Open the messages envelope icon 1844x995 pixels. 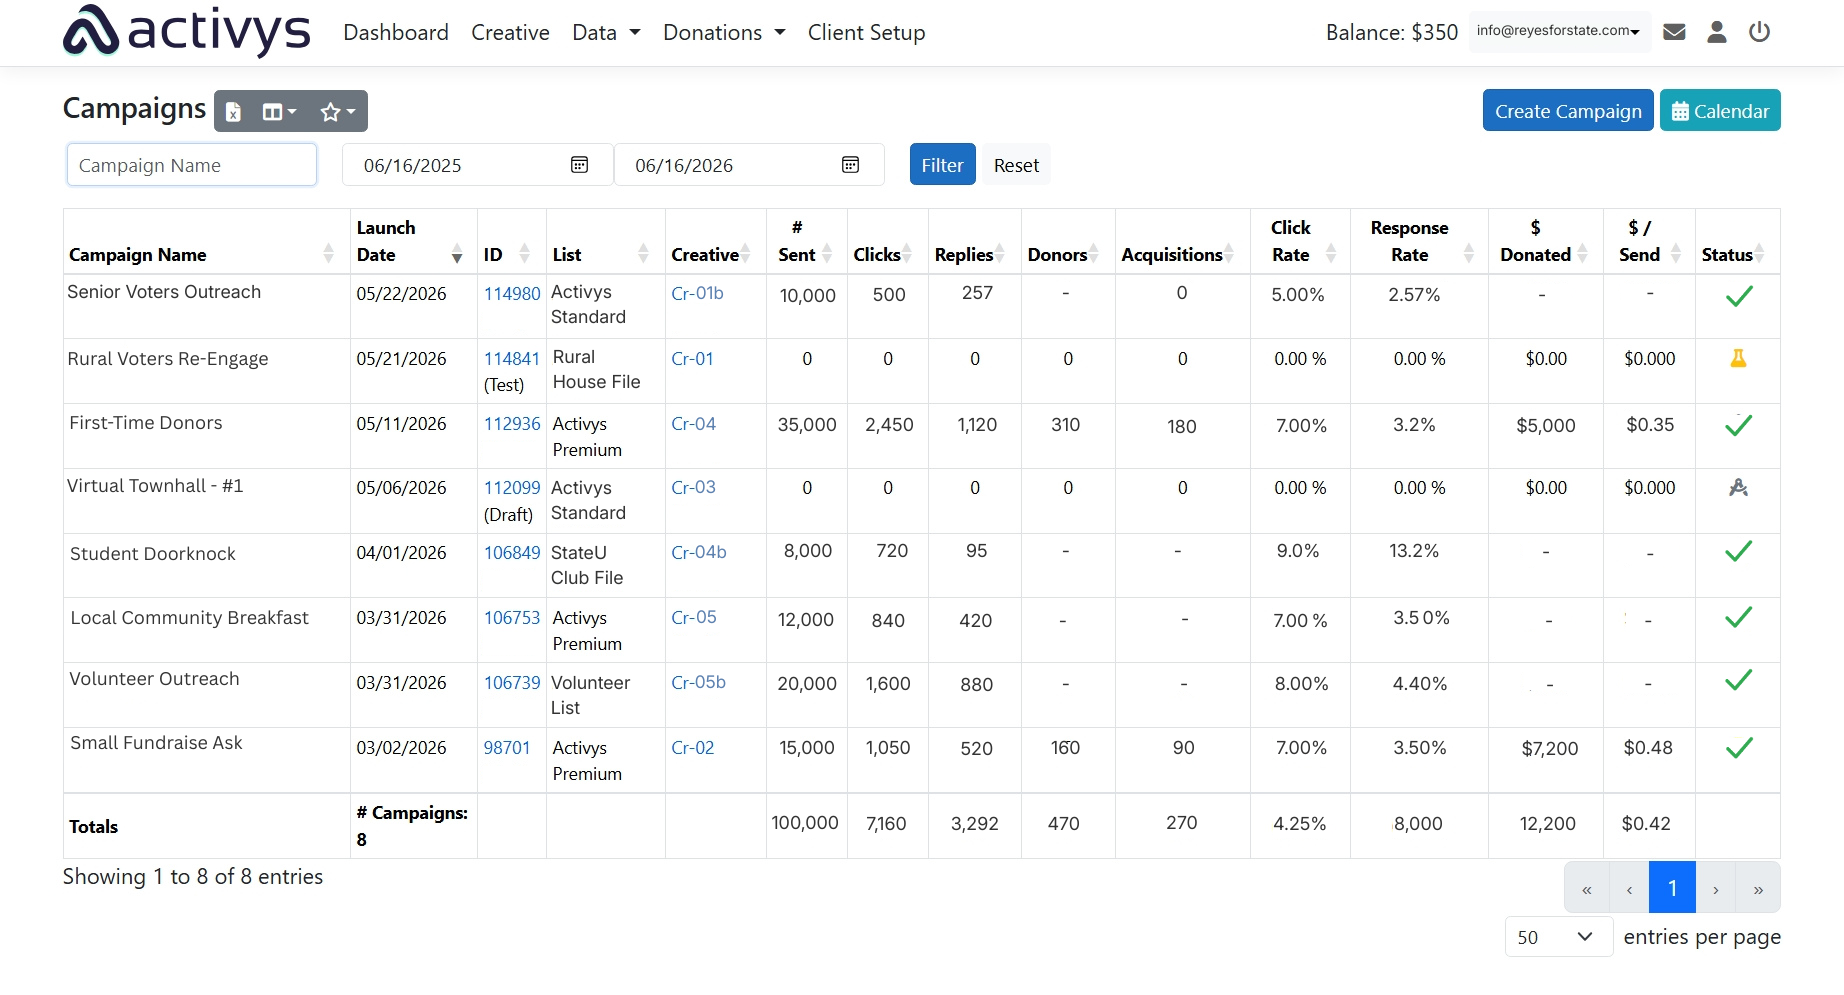(x=1674, y=32)
